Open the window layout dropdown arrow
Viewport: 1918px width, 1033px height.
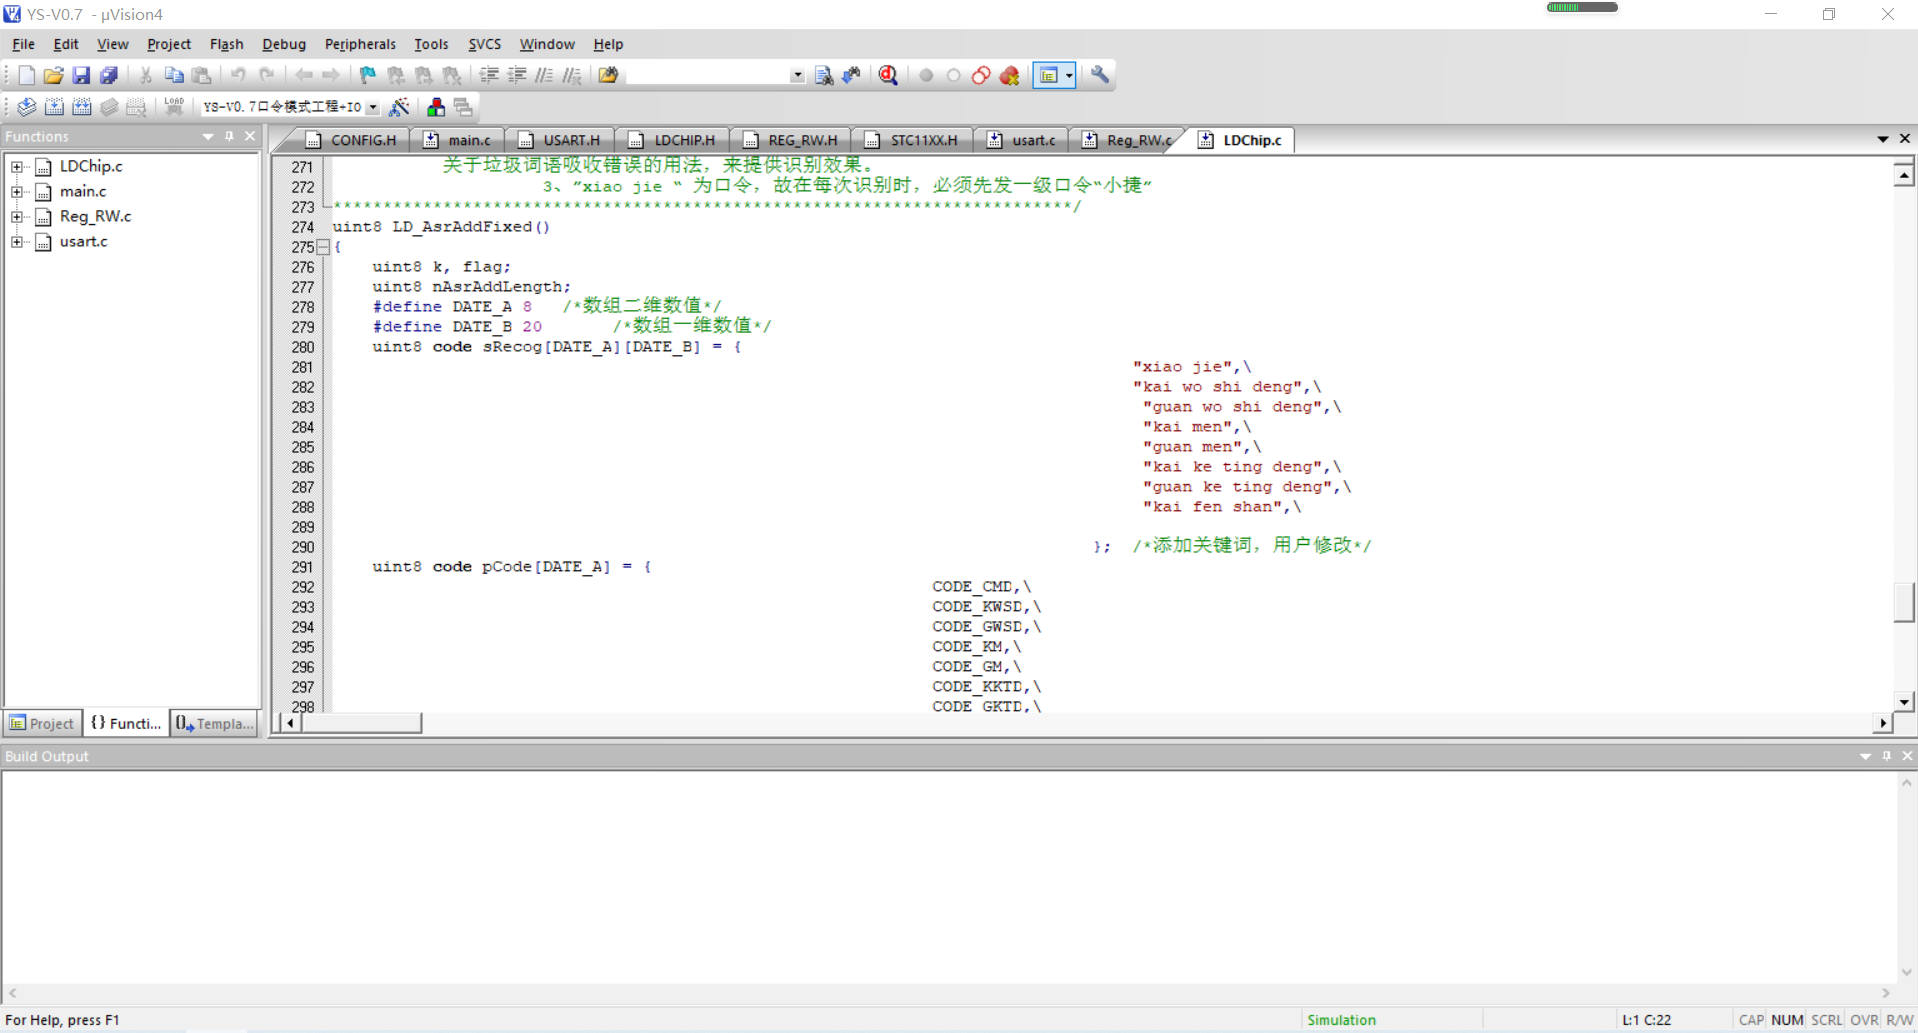tap(1069, 75)
